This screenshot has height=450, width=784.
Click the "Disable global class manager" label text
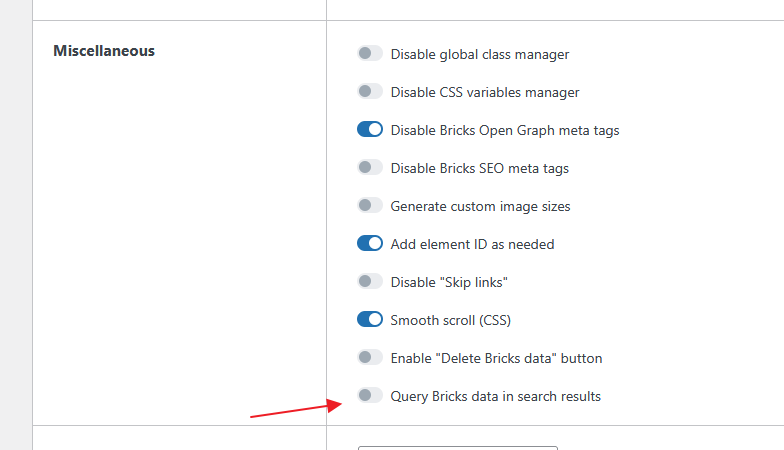point(480,54)
